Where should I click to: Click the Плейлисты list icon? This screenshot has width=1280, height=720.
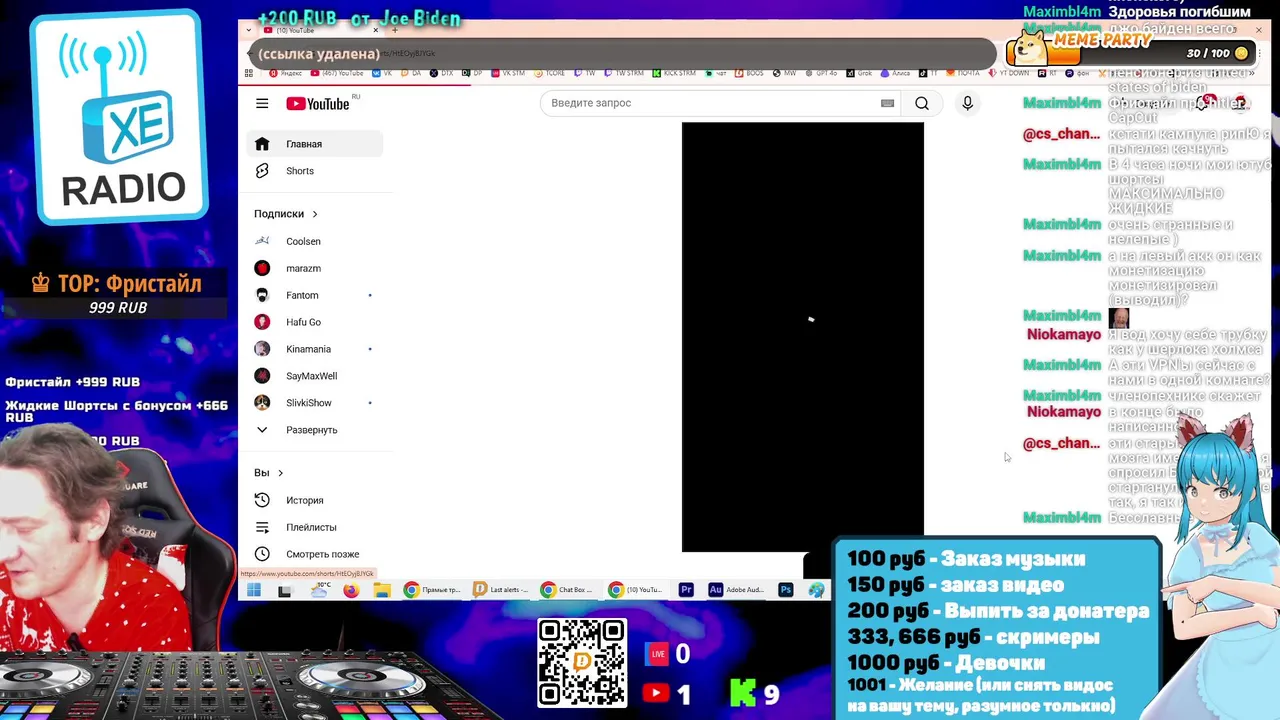coord(262,527)
